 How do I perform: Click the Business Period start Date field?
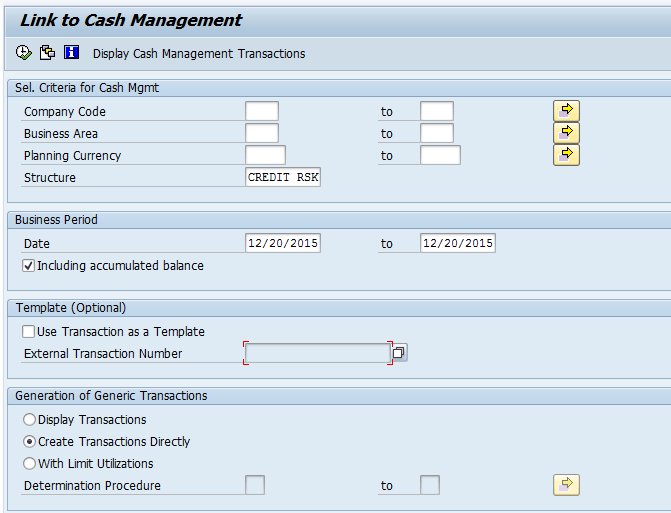pyautogui.click(x=283, y=244)
